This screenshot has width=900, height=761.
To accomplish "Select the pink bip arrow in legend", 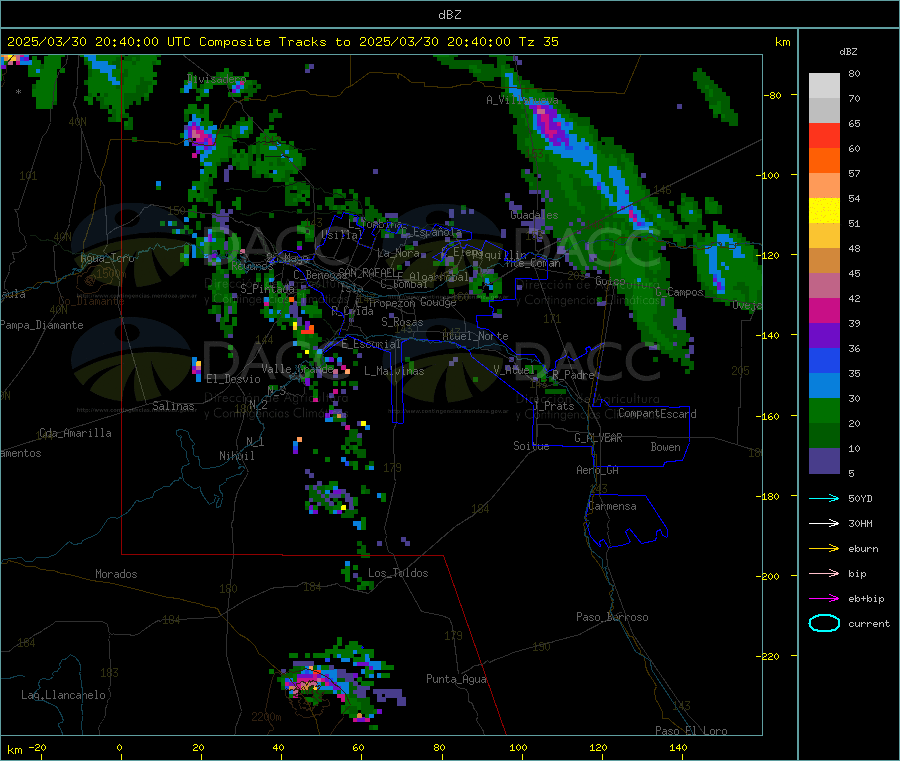I will (x=824, y=573).
